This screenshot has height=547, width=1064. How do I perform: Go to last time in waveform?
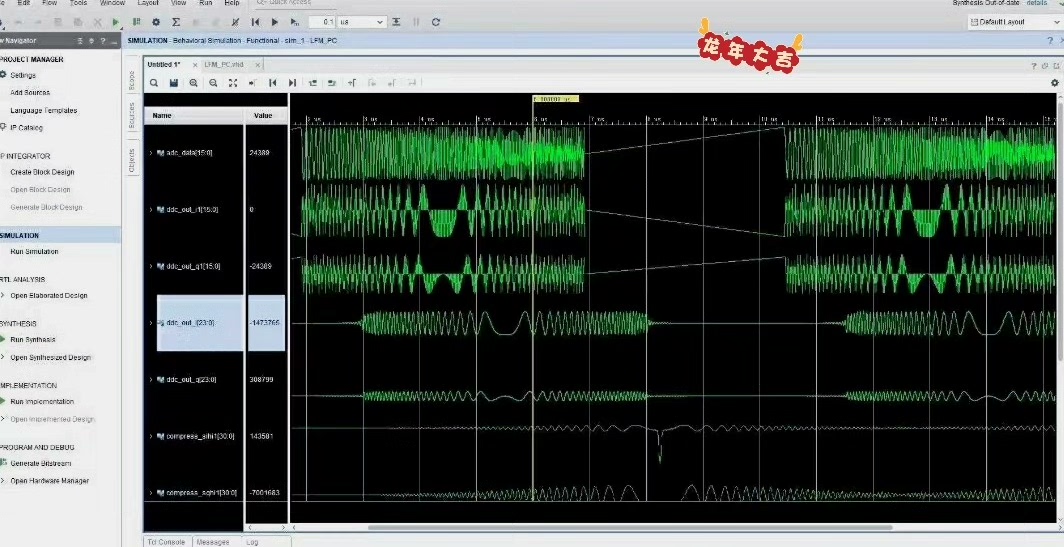click(x=292, y=83)
